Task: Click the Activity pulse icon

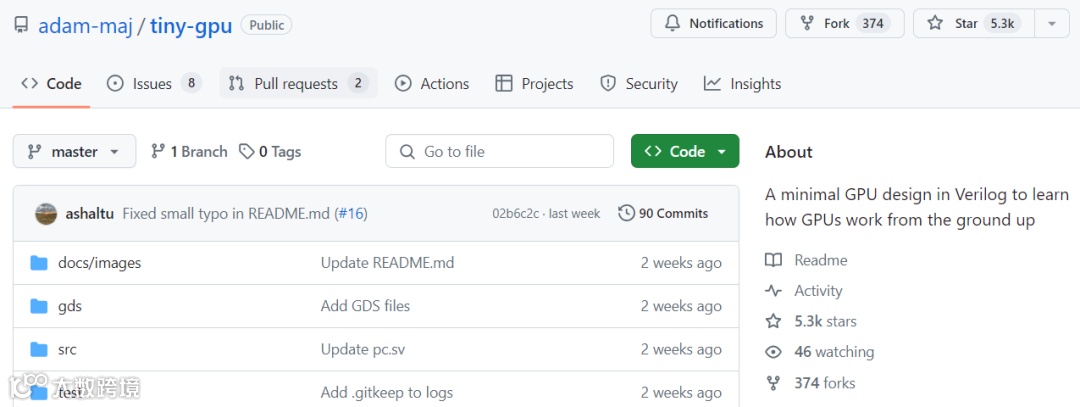Action: [x=773, y=291]
